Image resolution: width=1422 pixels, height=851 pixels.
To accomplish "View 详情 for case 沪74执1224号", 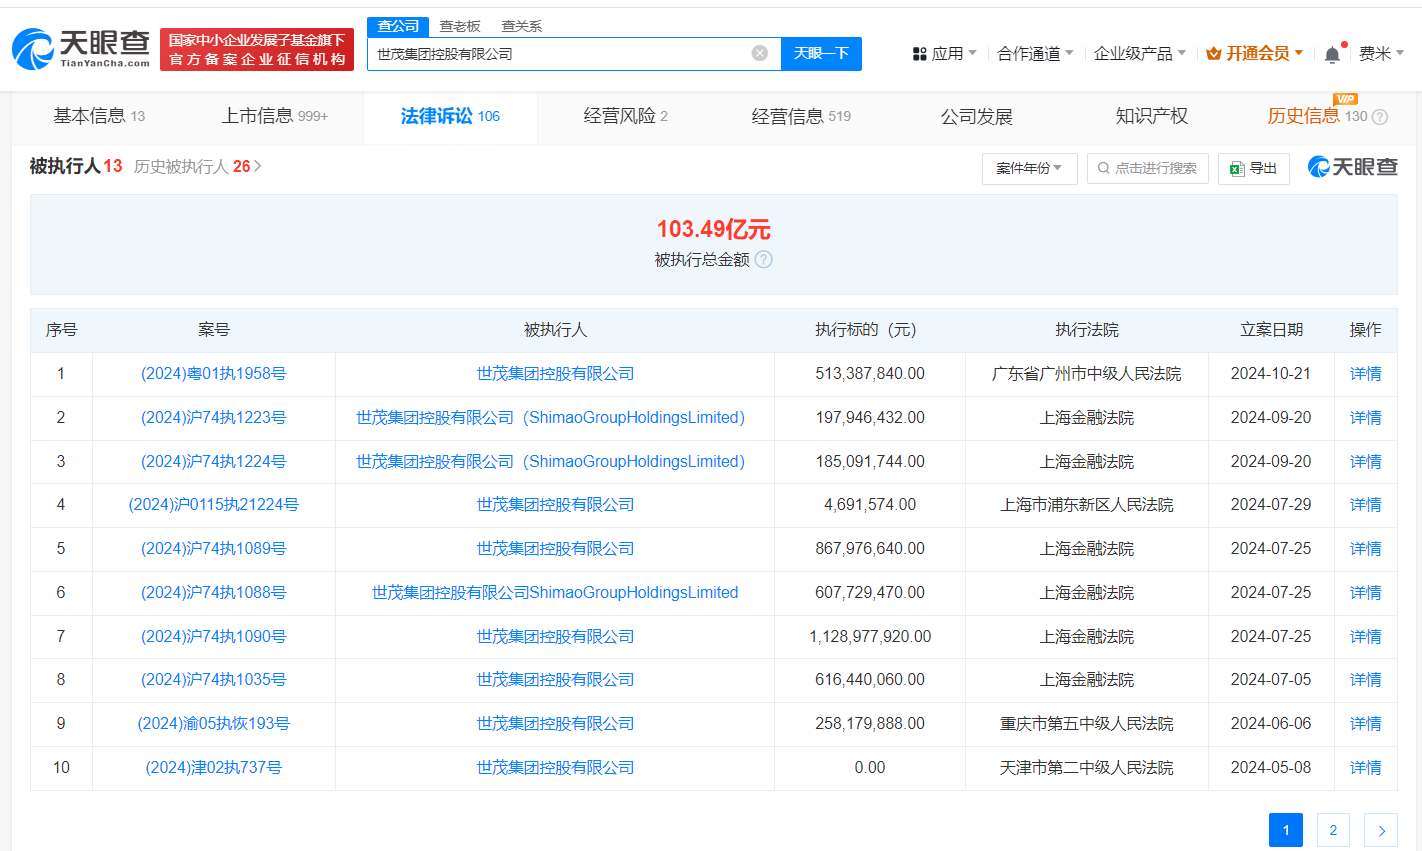I will pyautogui.click(x=1365, y=461).
